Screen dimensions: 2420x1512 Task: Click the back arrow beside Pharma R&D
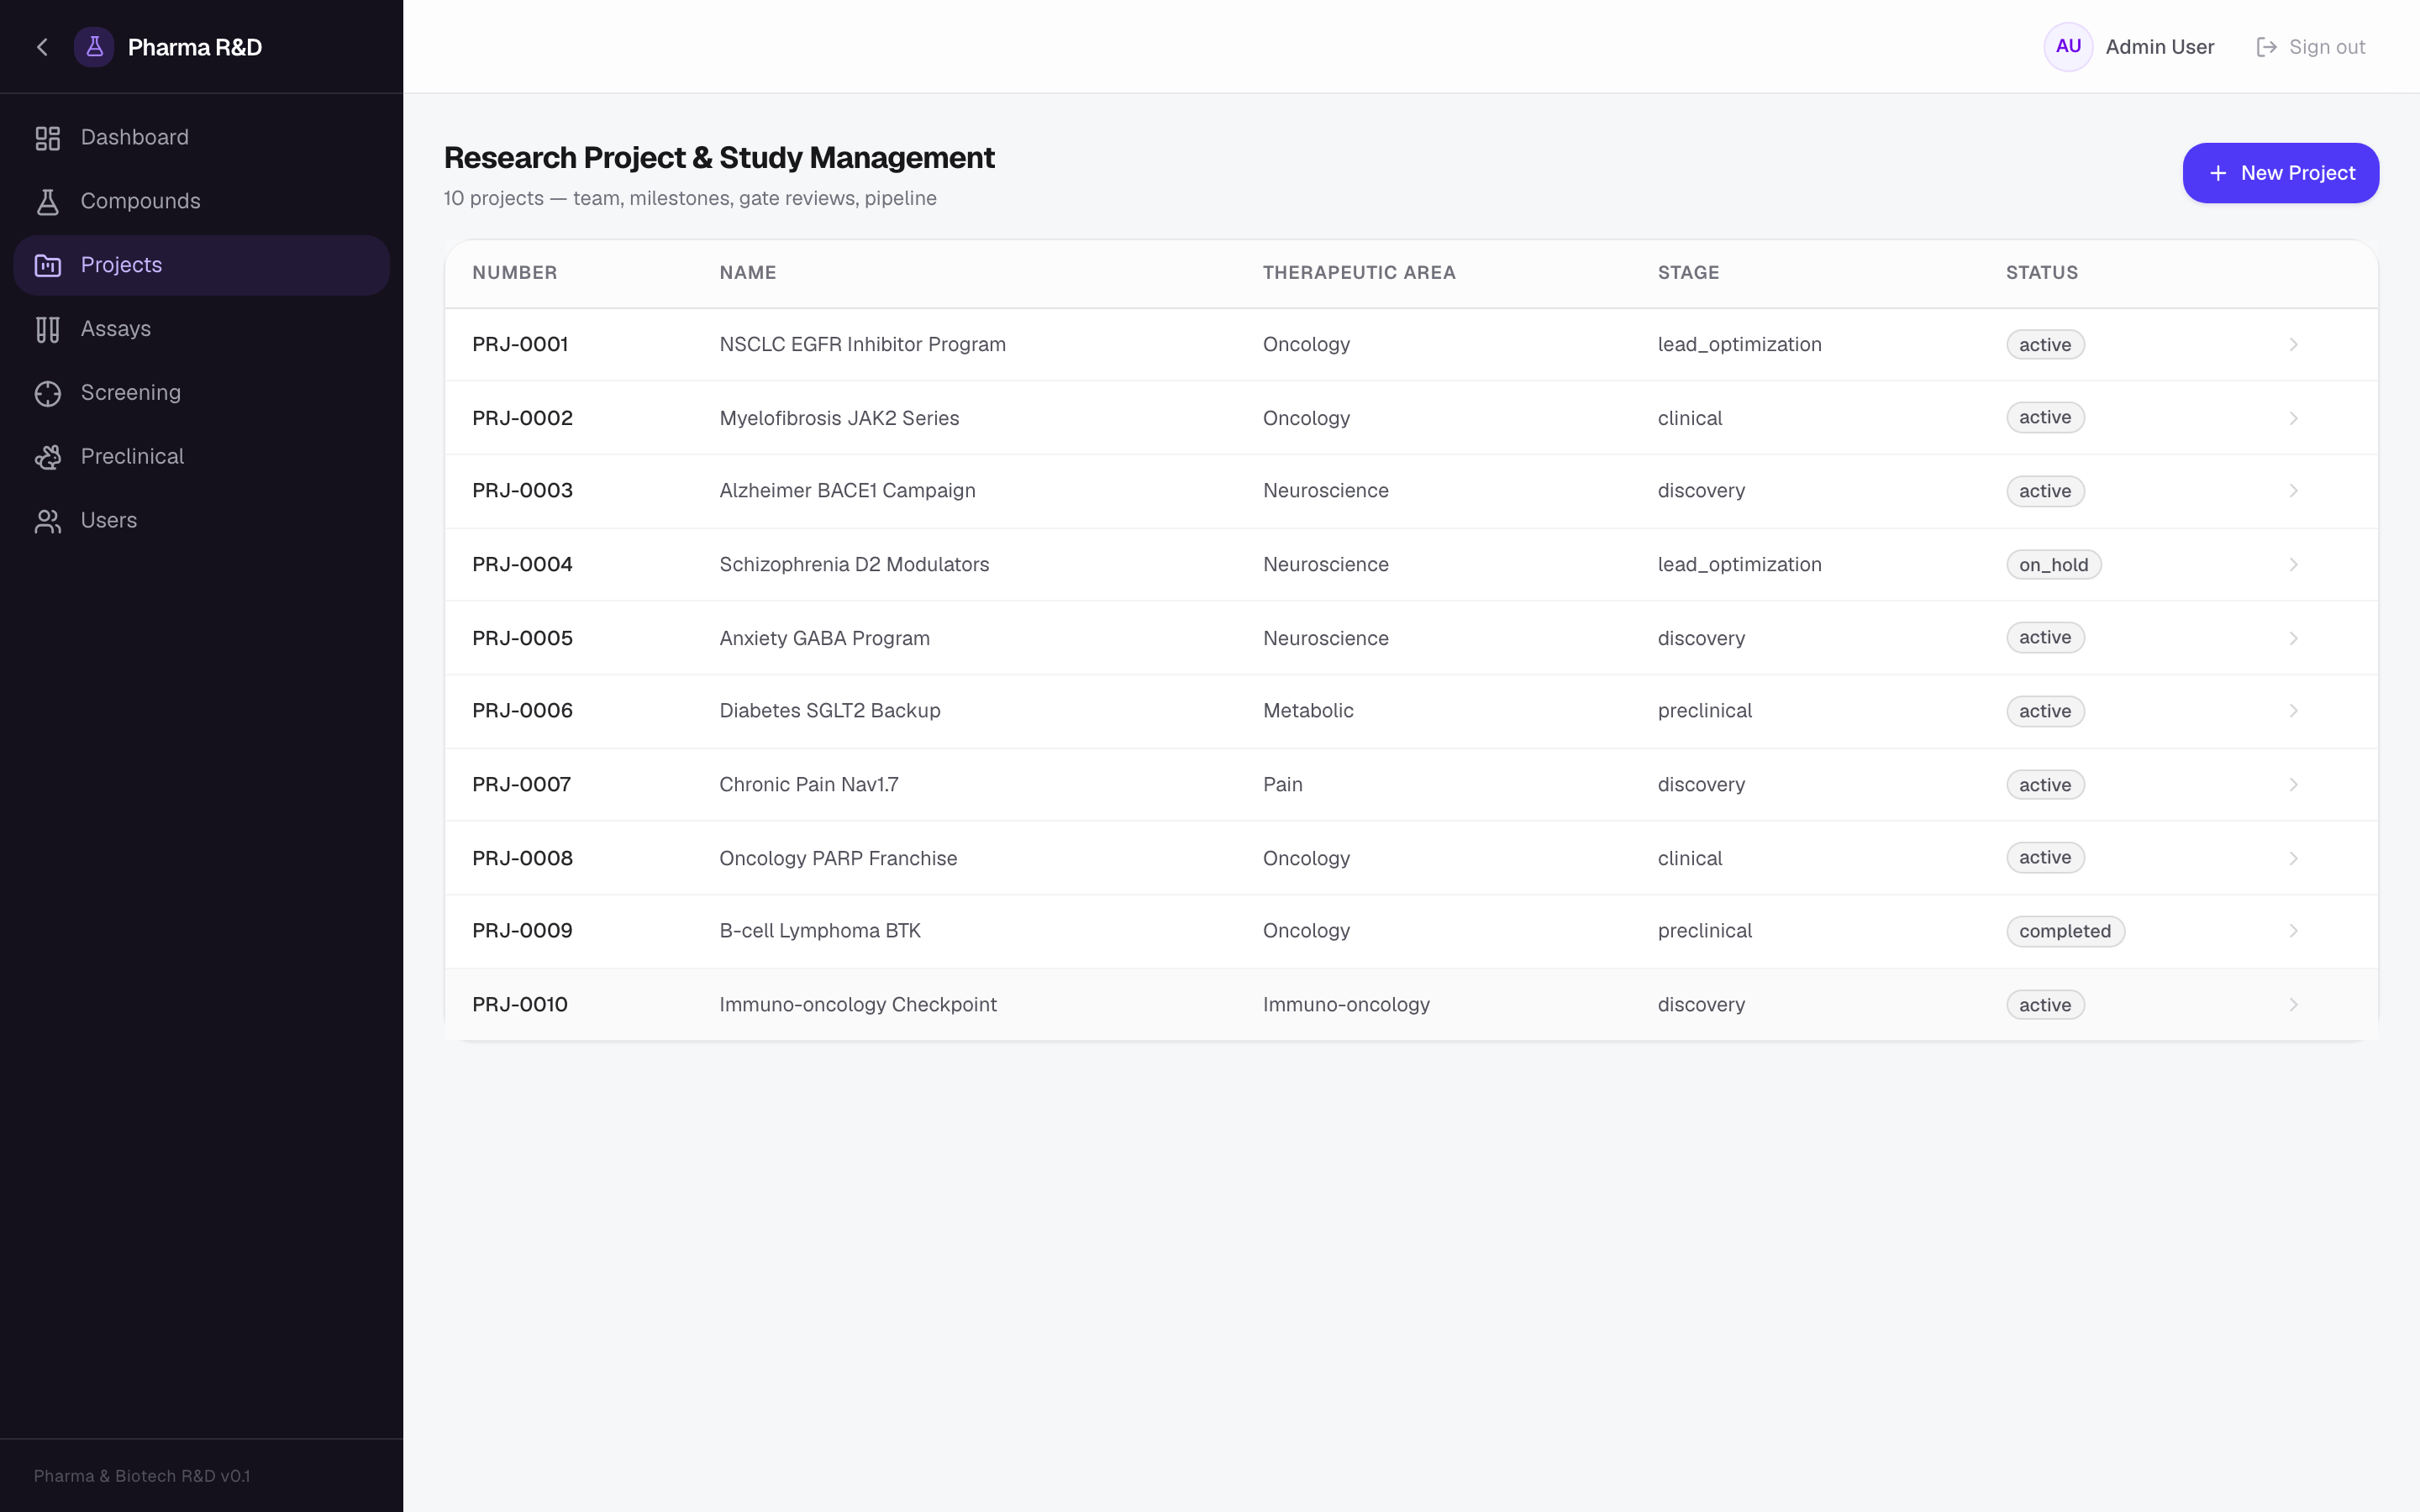[42, 47]
